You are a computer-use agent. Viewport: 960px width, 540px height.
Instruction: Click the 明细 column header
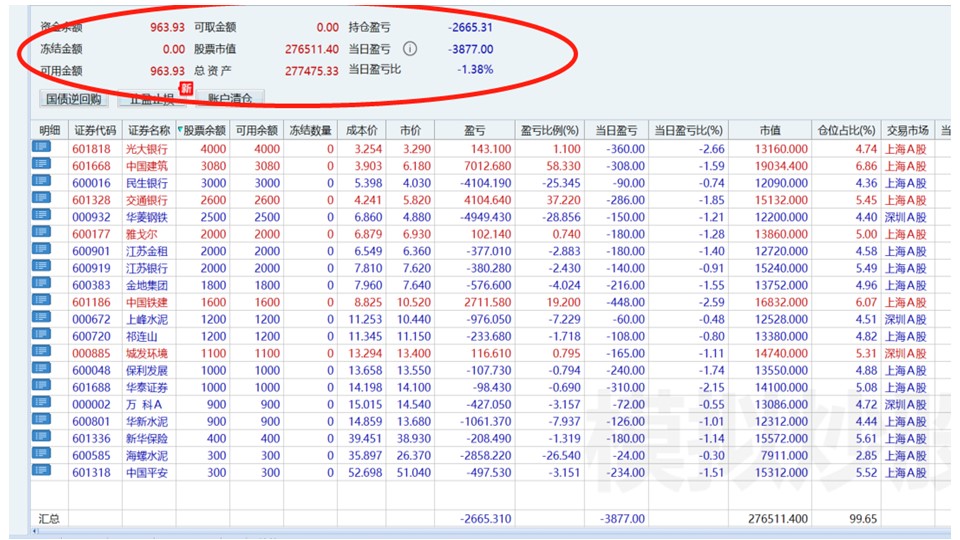click(x=50, y=130)
